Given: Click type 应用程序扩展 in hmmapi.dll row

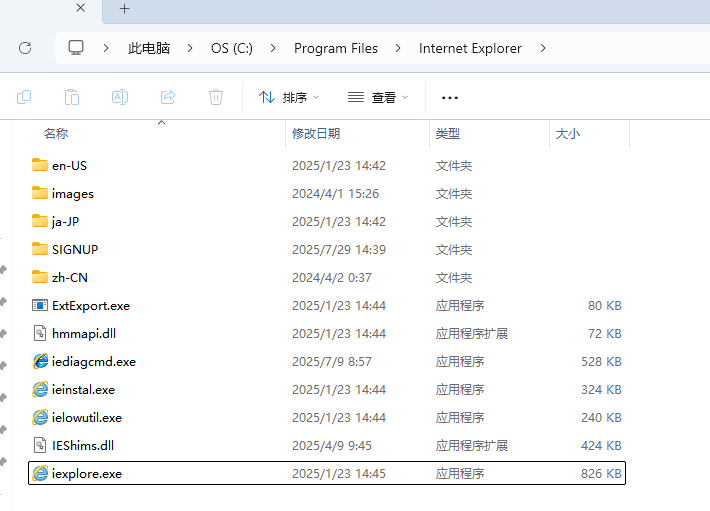Looking at the screenshot, I should 472,334.
